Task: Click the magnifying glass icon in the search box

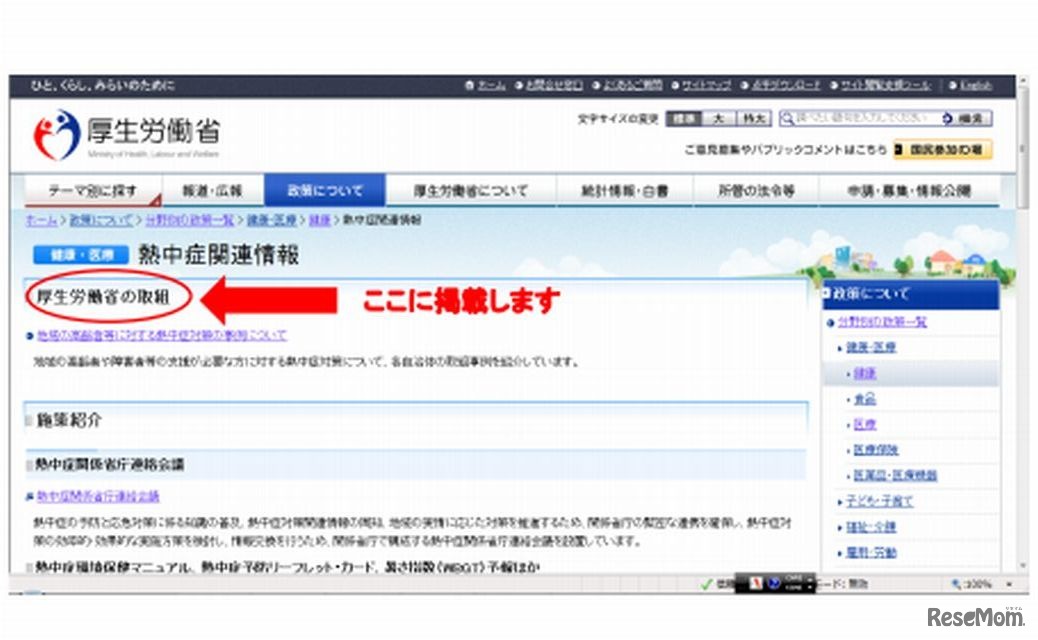Action: 788,117
